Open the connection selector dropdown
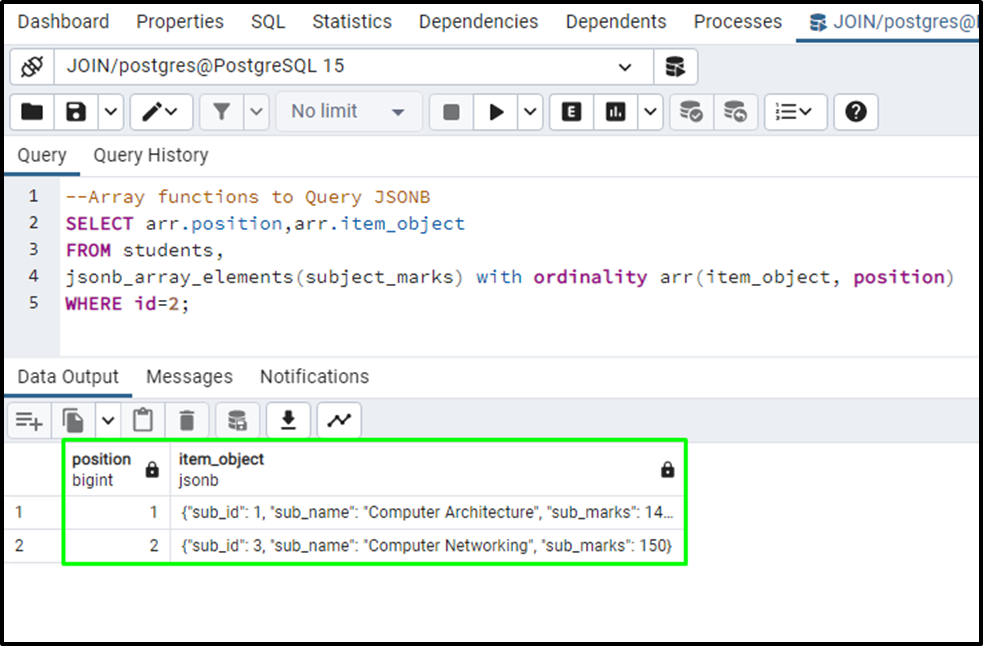Screen dimensions: 983x646 625,67
